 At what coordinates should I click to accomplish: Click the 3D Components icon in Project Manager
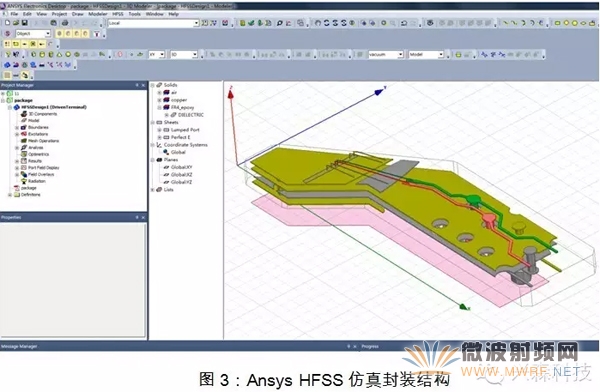pos(24,114)
